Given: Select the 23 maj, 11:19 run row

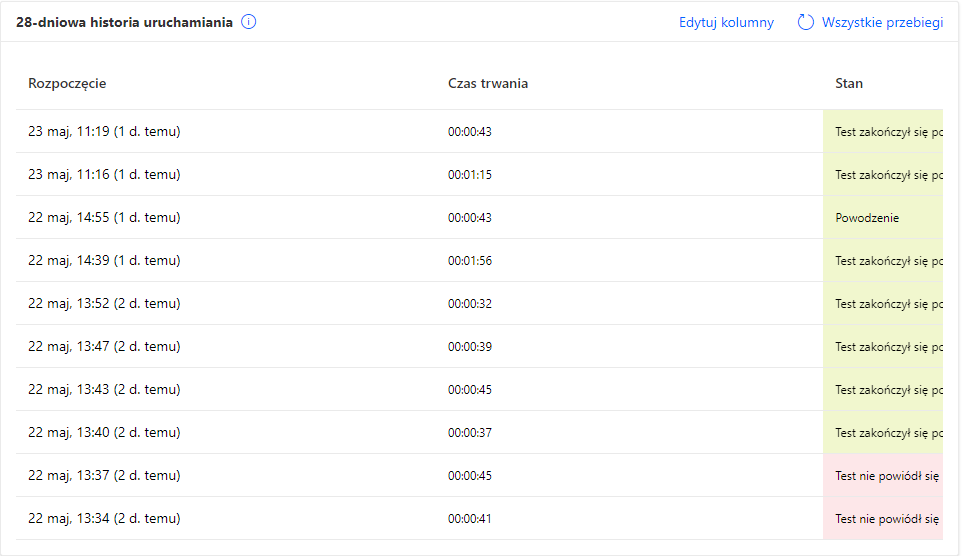Looking at the screenshot, I should coord(104,131).
